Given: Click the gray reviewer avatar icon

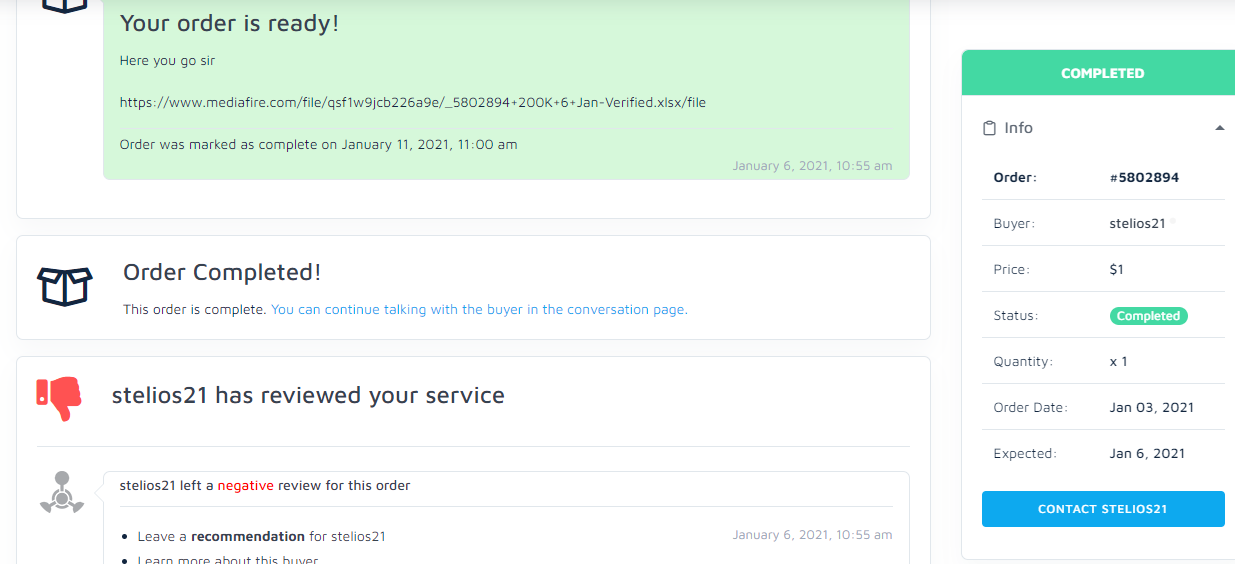Looking at the screenshot, I should click(x=62, y=493).
